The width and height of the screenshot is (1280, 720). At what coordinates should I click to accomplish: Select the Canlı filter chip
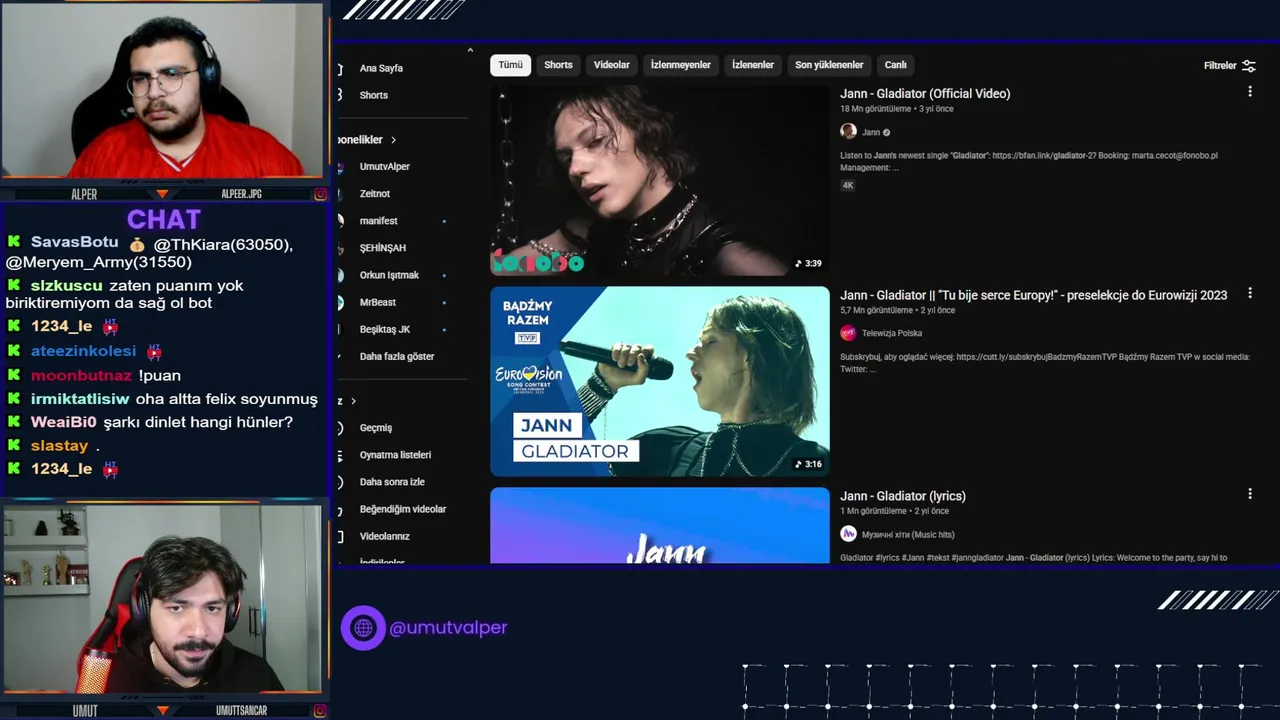(x=895, y=65)
